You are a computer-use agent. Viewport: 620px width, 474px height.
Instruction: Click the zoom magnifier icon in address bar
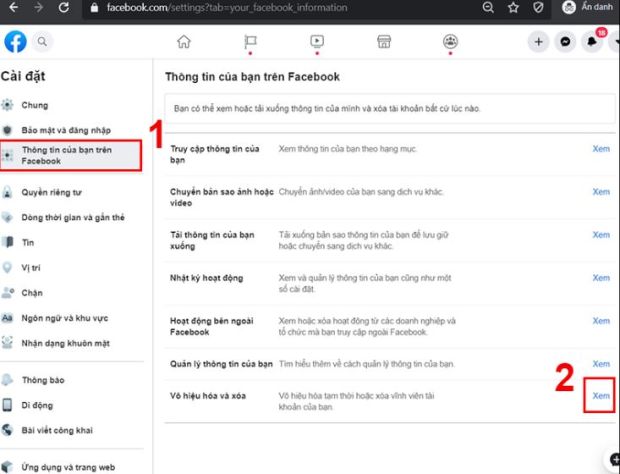(x=488, y=8)
